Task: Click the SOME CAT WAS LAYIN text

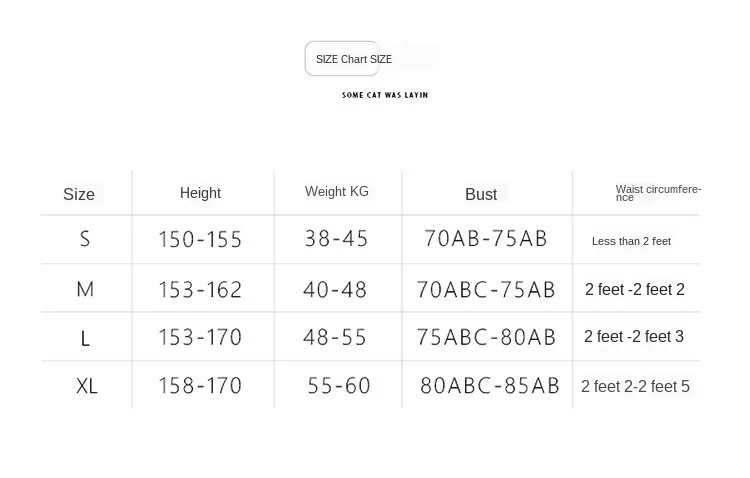Action: point(385,95)
